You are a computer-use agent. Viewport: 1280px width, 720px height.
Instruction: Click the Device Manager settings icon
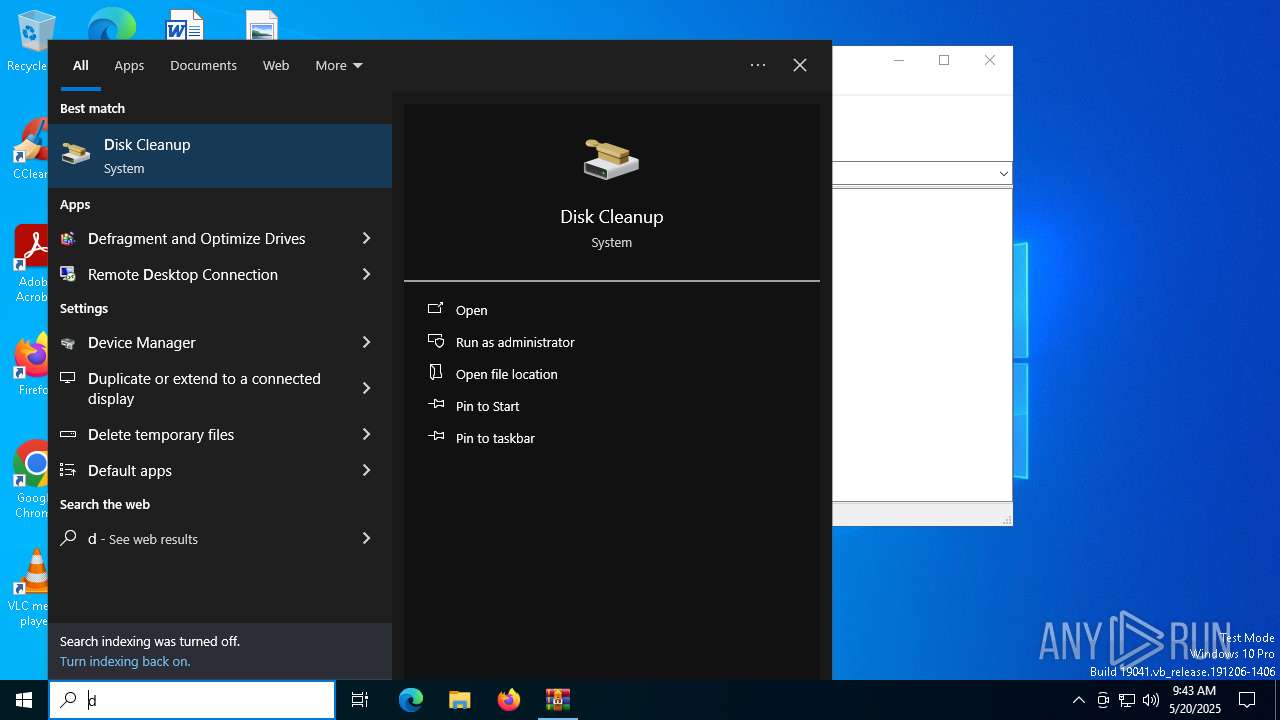click(68, 343)
